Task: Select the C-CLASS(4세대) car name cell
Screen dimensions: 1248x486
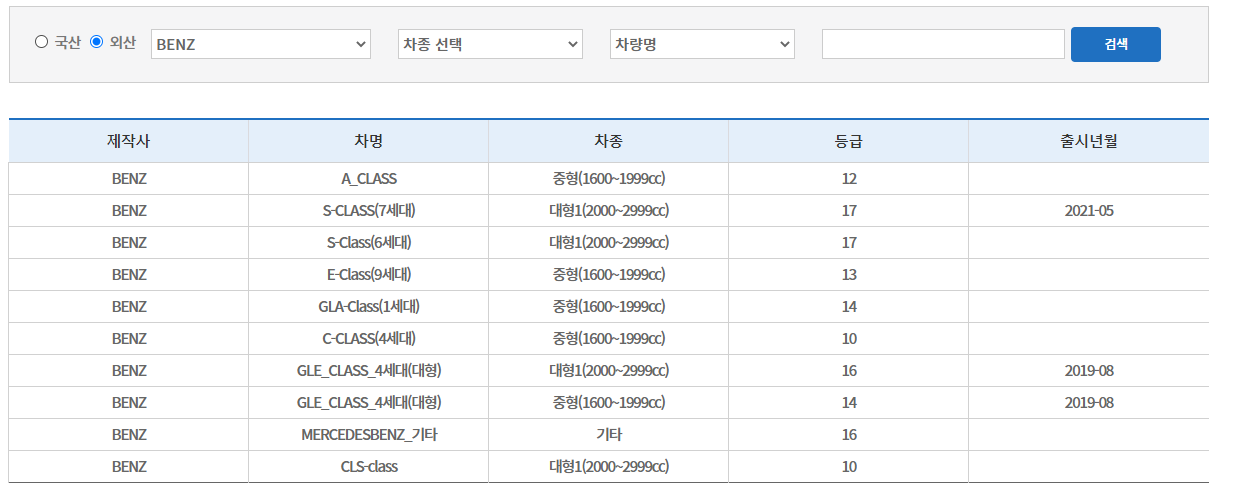Action: (x=369, y=339)
